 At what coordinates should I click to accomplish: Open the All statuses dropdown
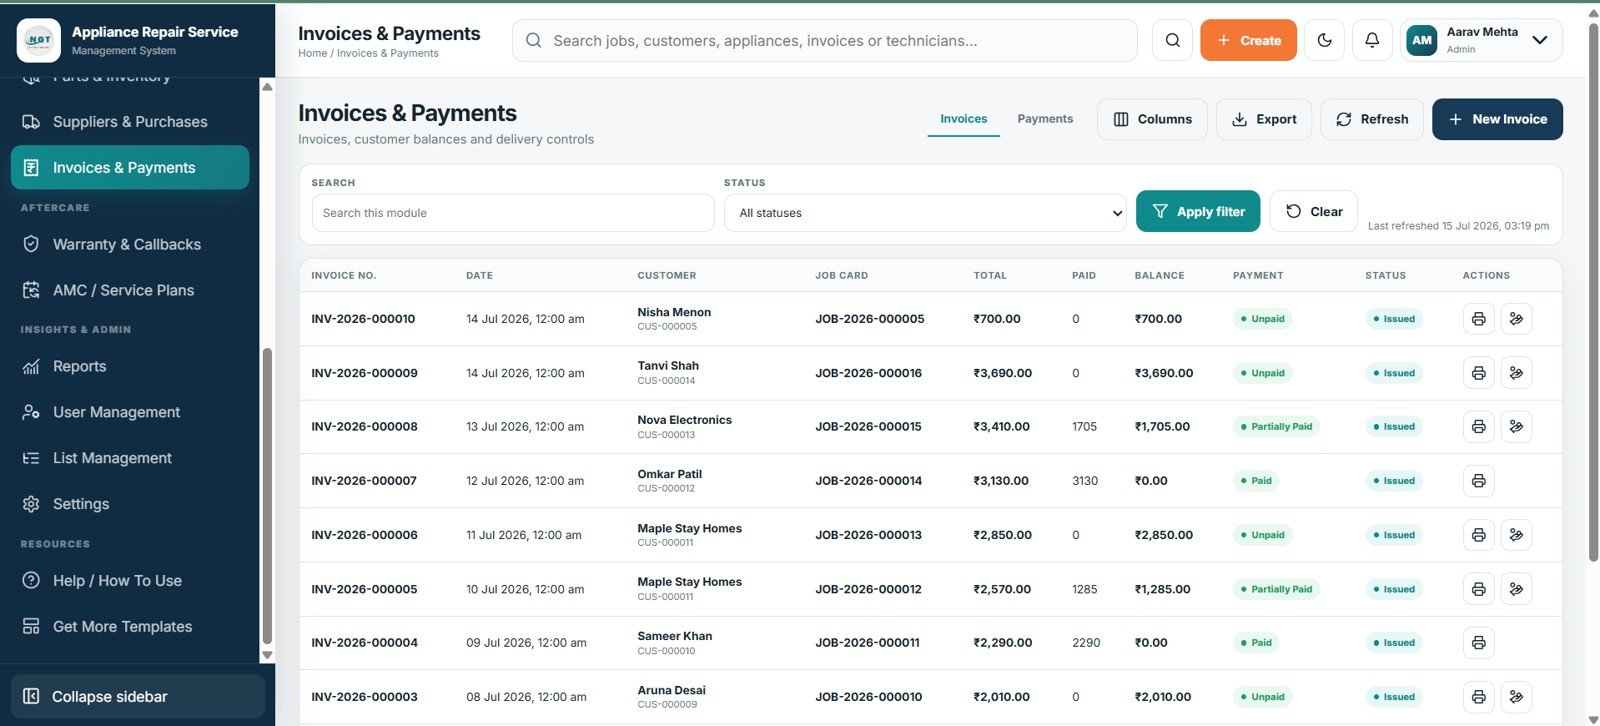[925, 213]
